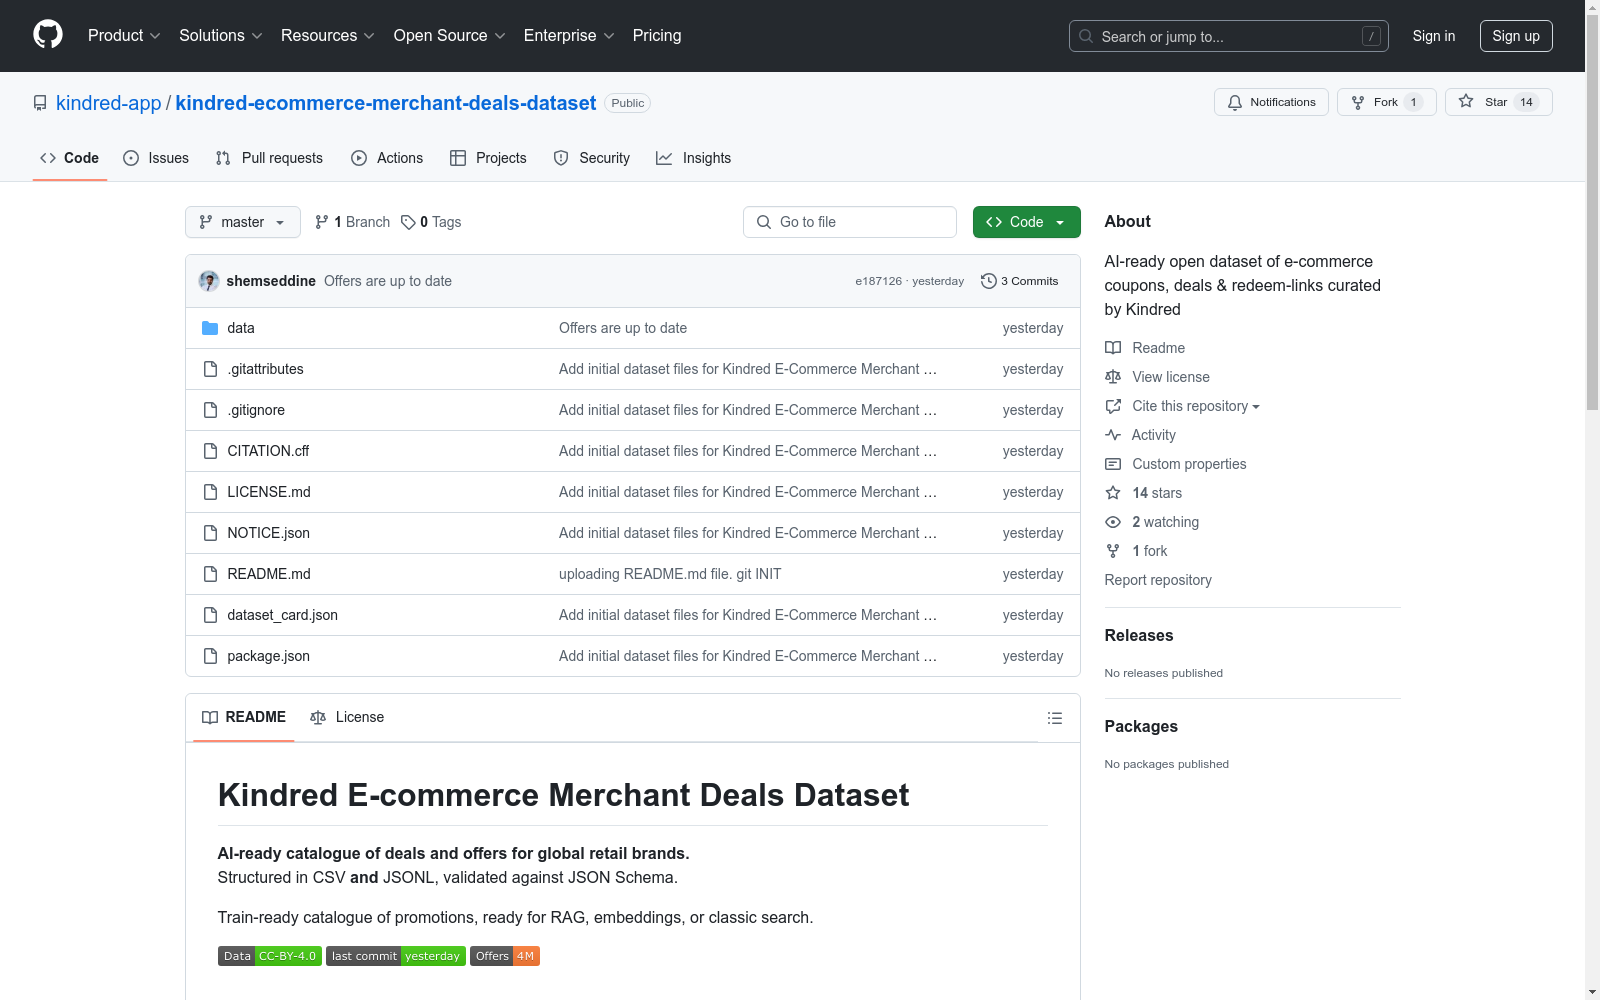This screenshot has width=1600, height=1000.
Task: View the 3 Commits history
Action: tap(1020, 281)
